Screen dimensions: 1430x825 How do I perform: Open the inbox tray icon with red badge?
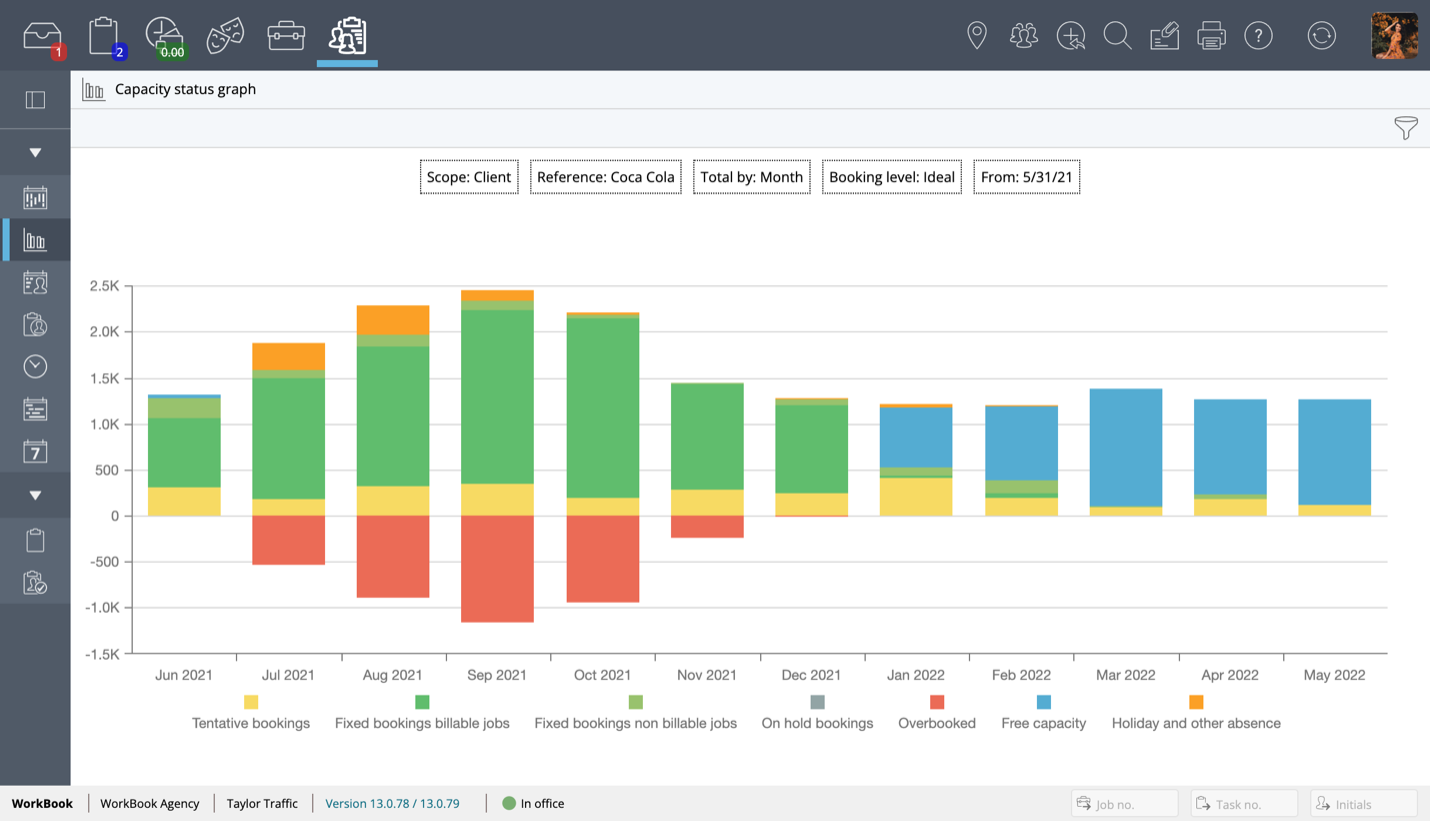point(42,37)
